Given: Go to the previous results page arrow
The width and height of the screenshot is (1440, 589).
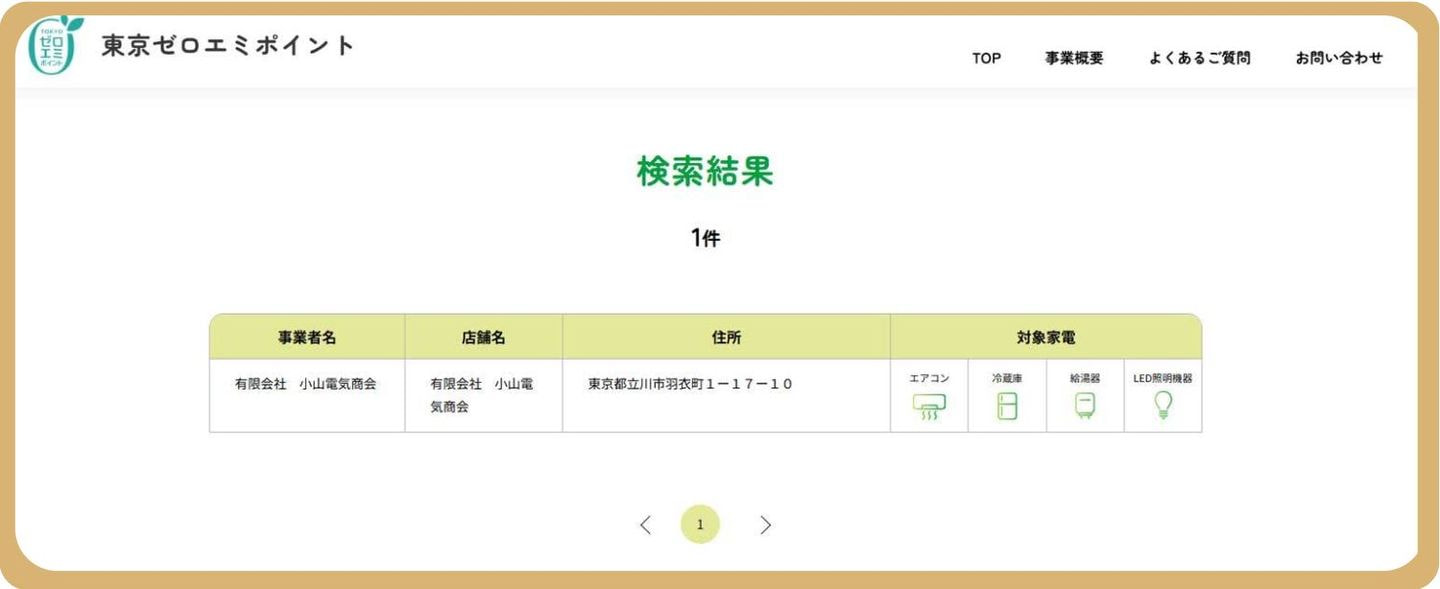Looking at the screenshot, I should [645, 525].
